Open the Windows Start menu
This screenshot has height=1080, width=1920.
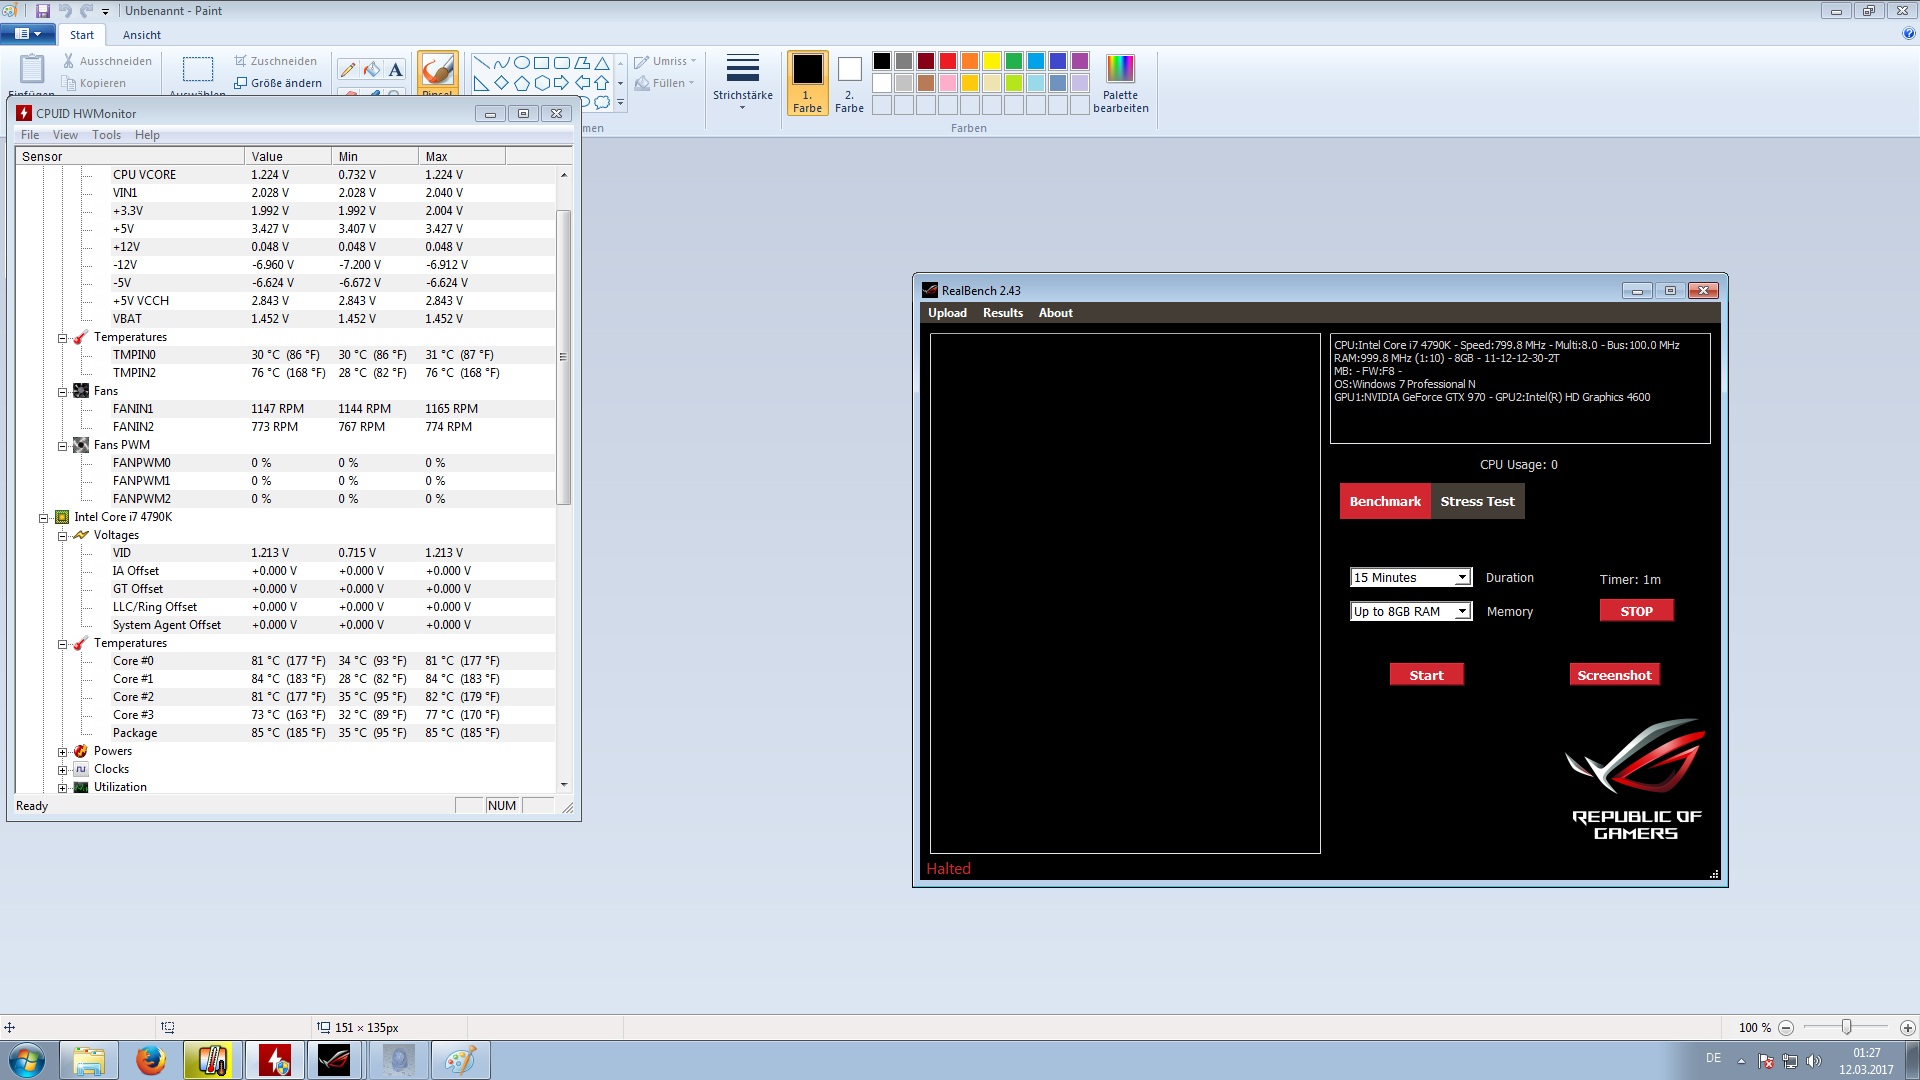(x=27, y=1060)
